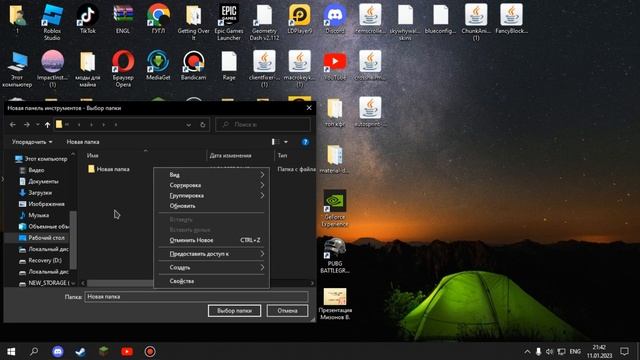Image resolution: width=640 pixels, height=360 pixels.
Task: Click the search box in folder dialog
Action: 263,124
